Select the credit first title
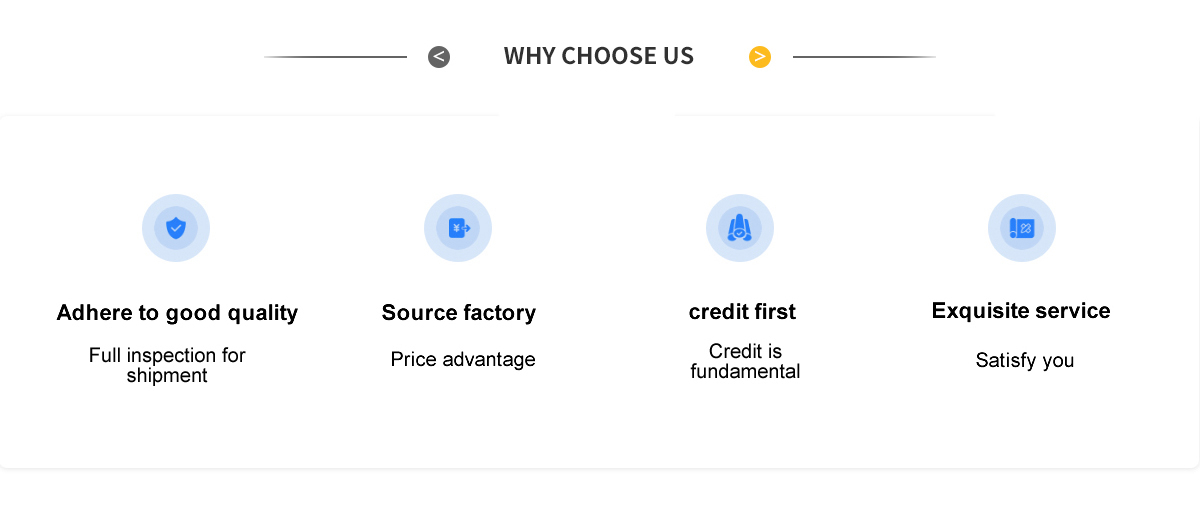 pos(742,311)
